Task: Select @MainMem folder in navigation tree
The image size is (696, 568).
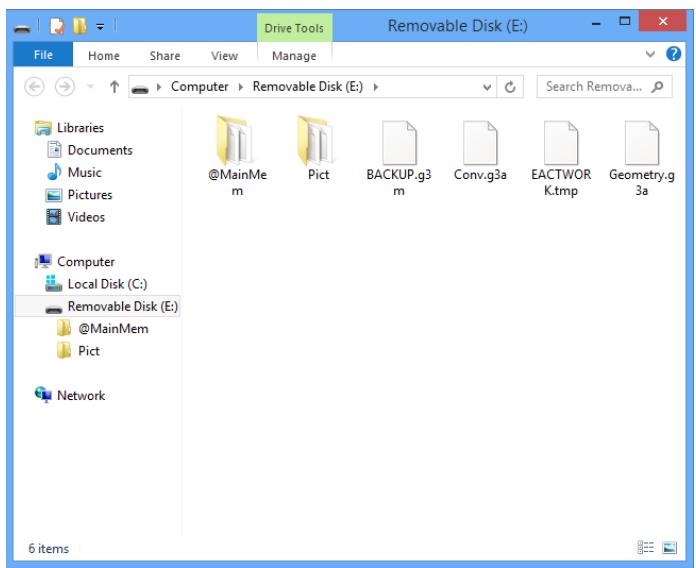Action: [113, 328]
